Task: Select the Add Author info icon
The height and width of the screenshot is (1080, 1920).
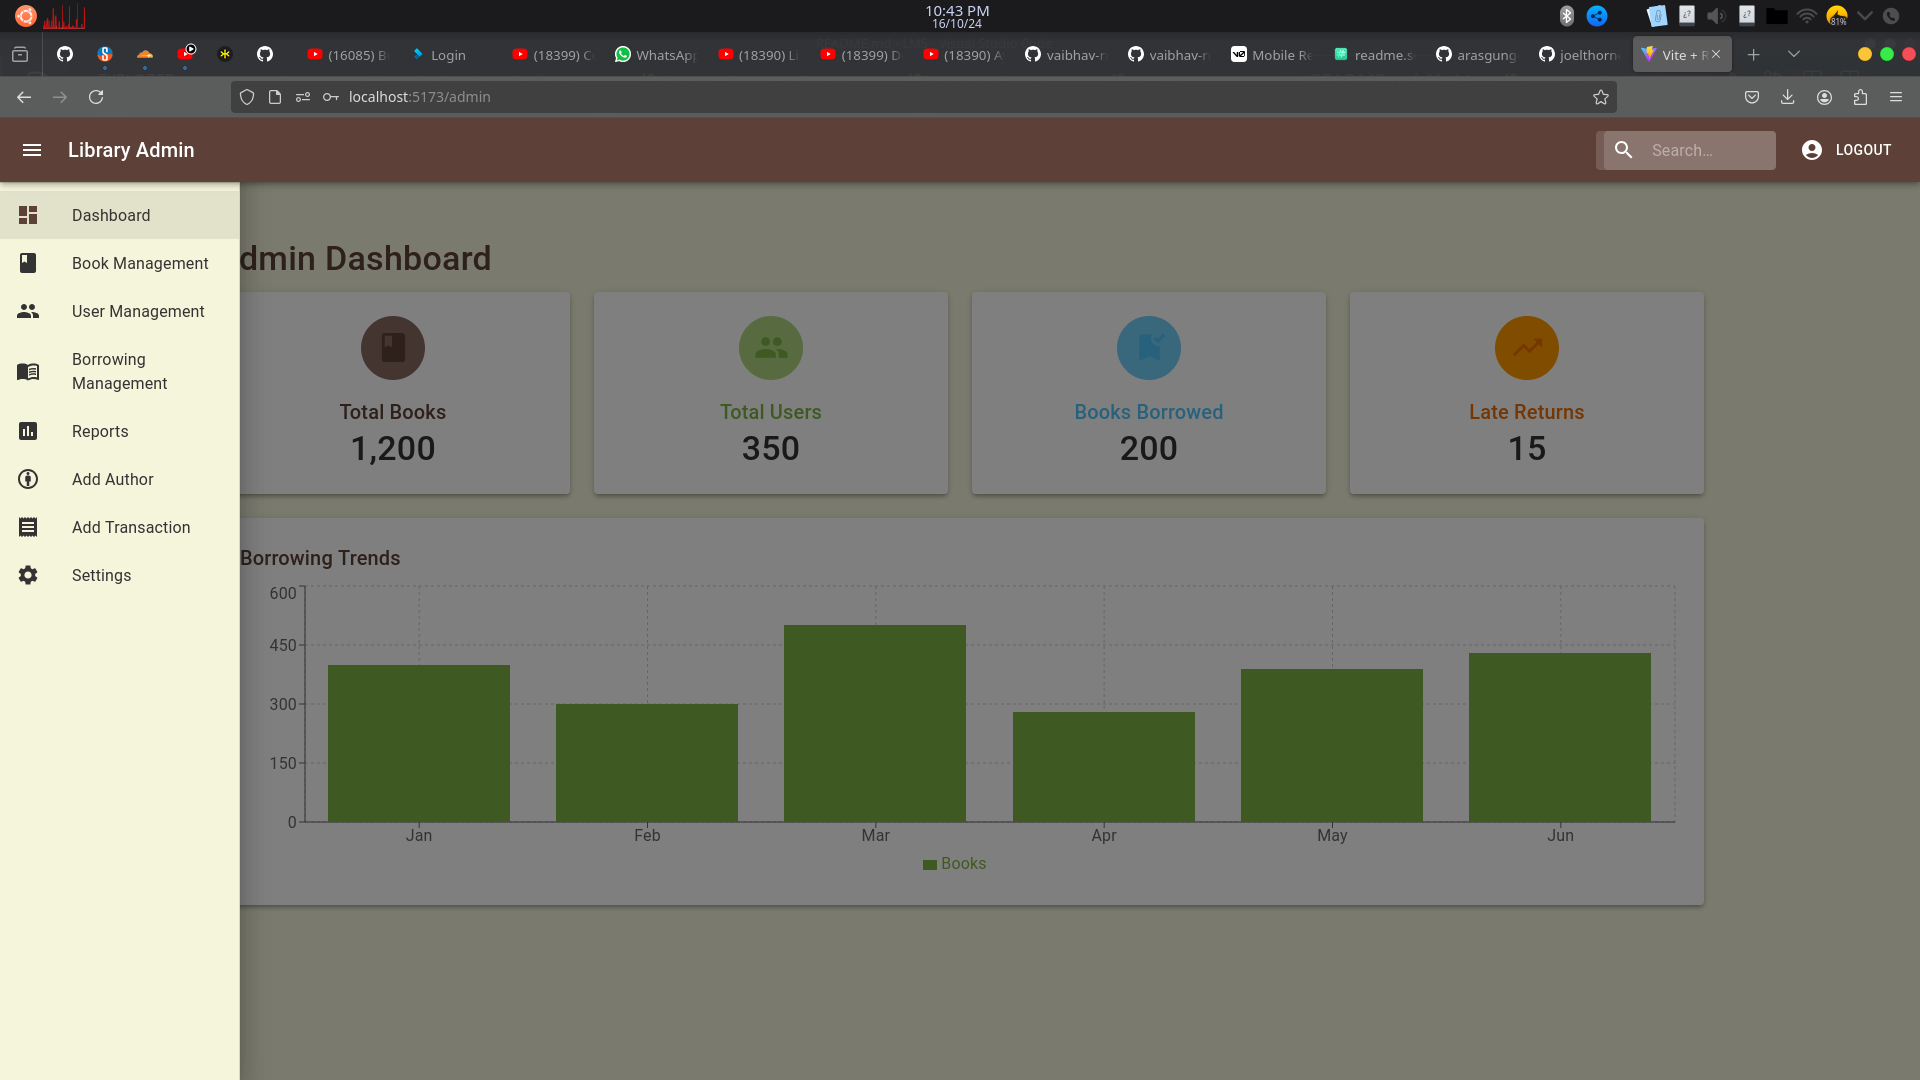Action: click(27, 479)
